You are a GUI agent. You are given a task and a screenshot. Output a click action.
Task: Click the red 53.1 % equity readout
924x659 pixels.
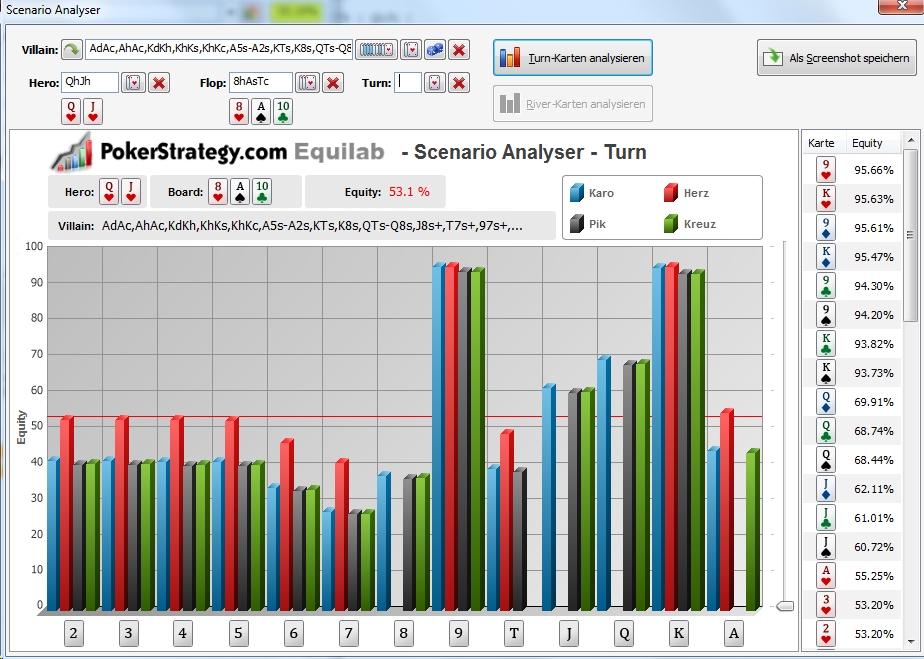409,192
